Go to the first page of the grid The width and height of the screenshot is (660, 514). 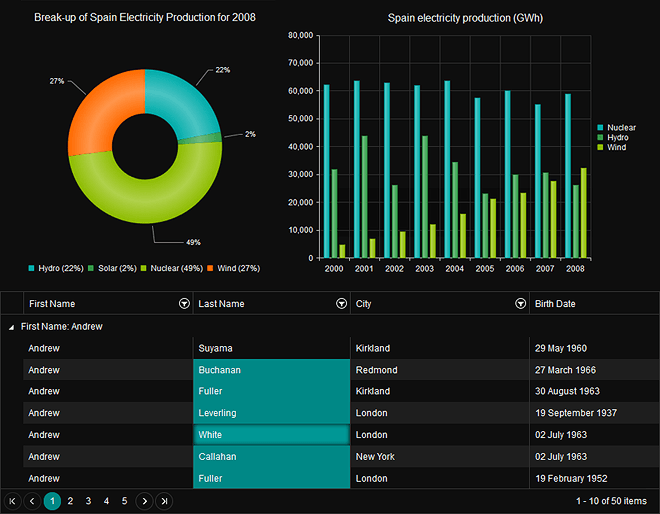point(13,501)
